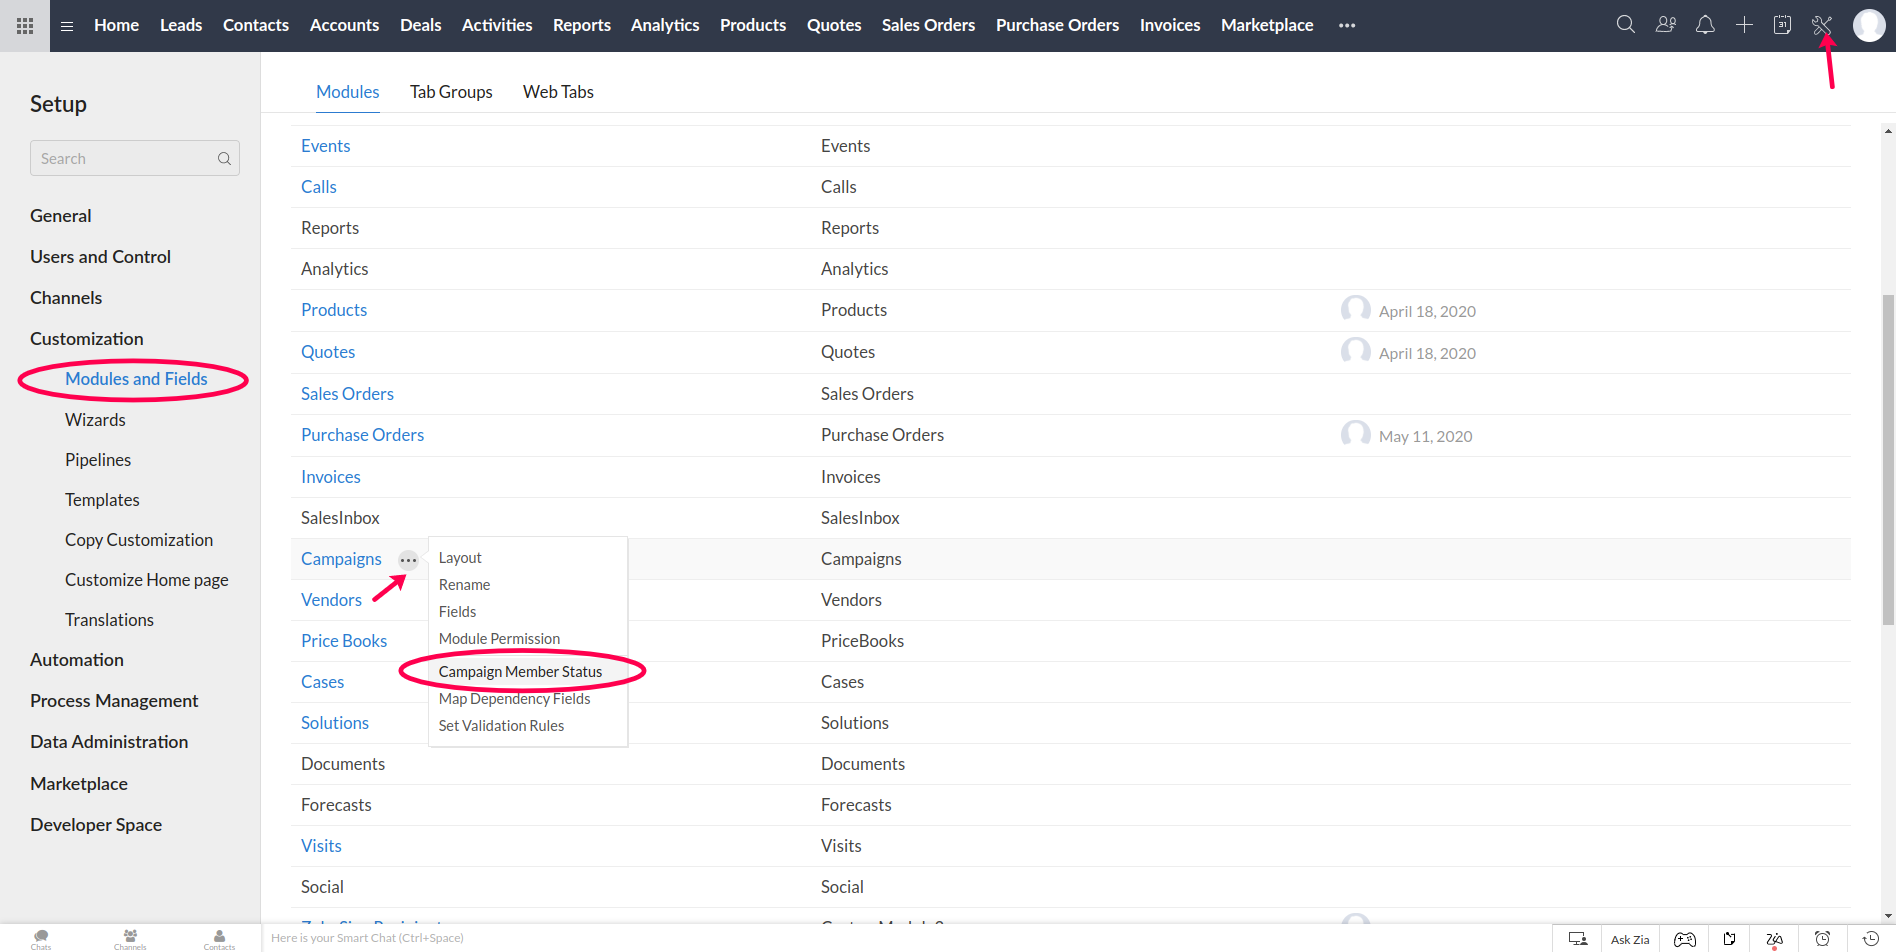Viewport: 1896px width, 952px height.
Task: Go to Leads in top navigation
Action: [181, 25]
